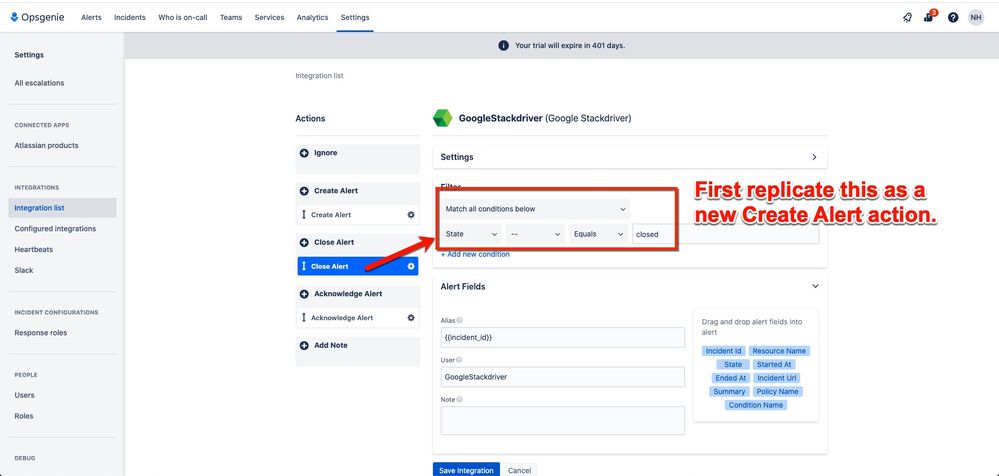
Task: Open the Alerts tab
Action: pos(91,18)
